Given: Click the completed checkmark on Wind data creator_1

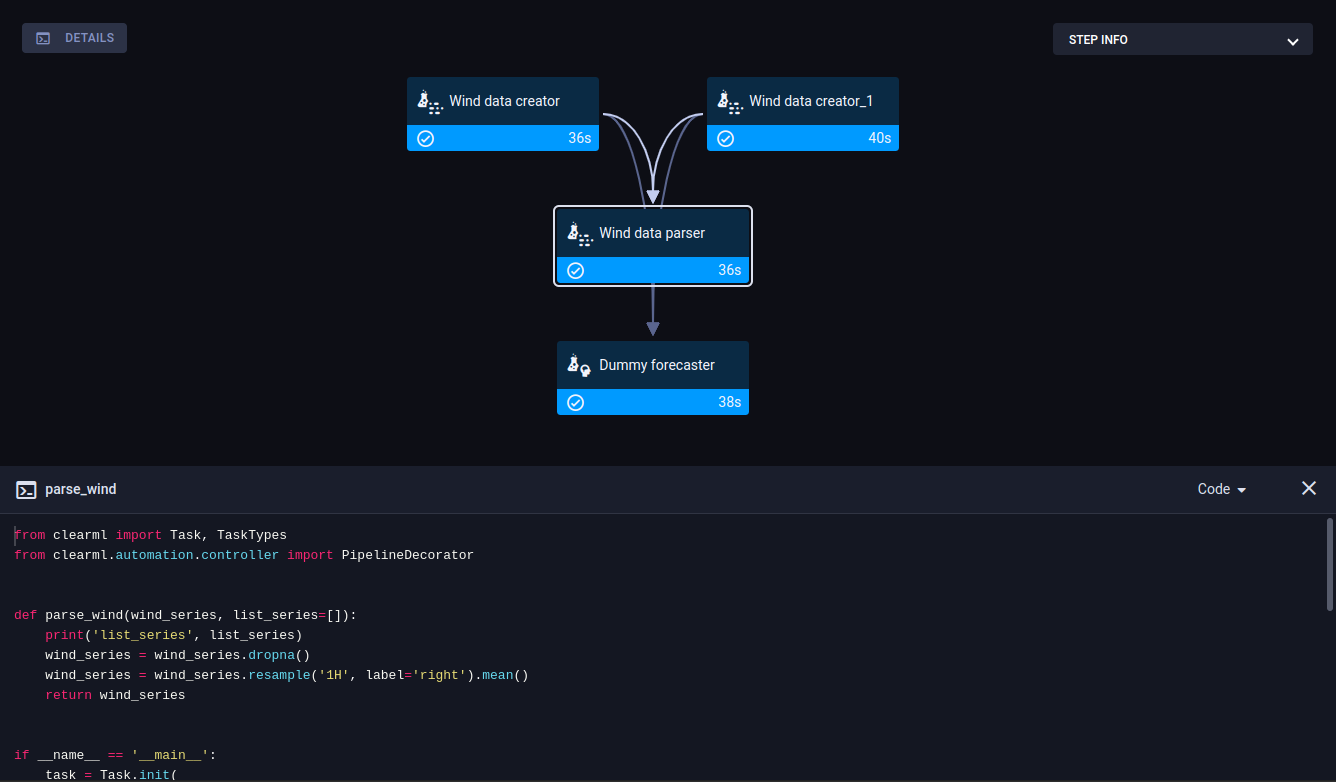Looking at the screenshot, I should click(x=725, y=138).
